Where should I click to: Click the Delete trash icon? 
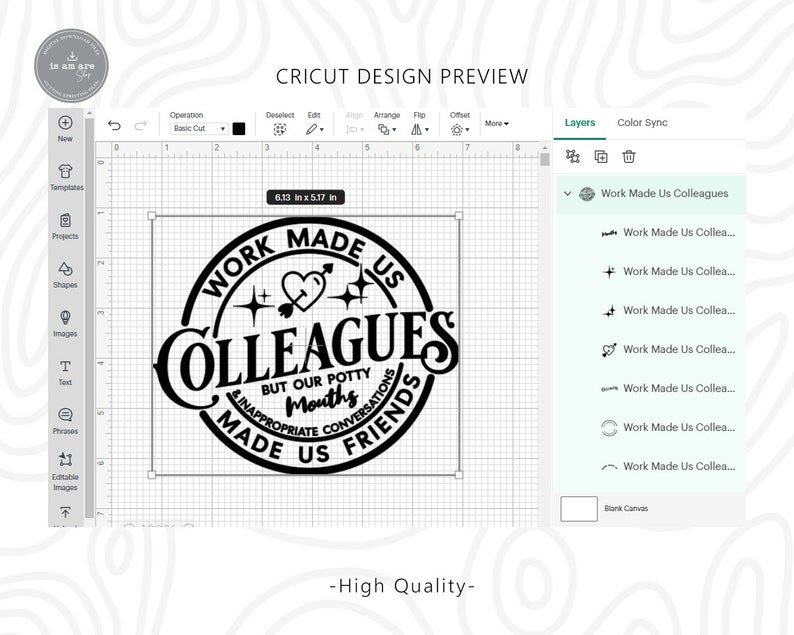click(x=629, y=156)
